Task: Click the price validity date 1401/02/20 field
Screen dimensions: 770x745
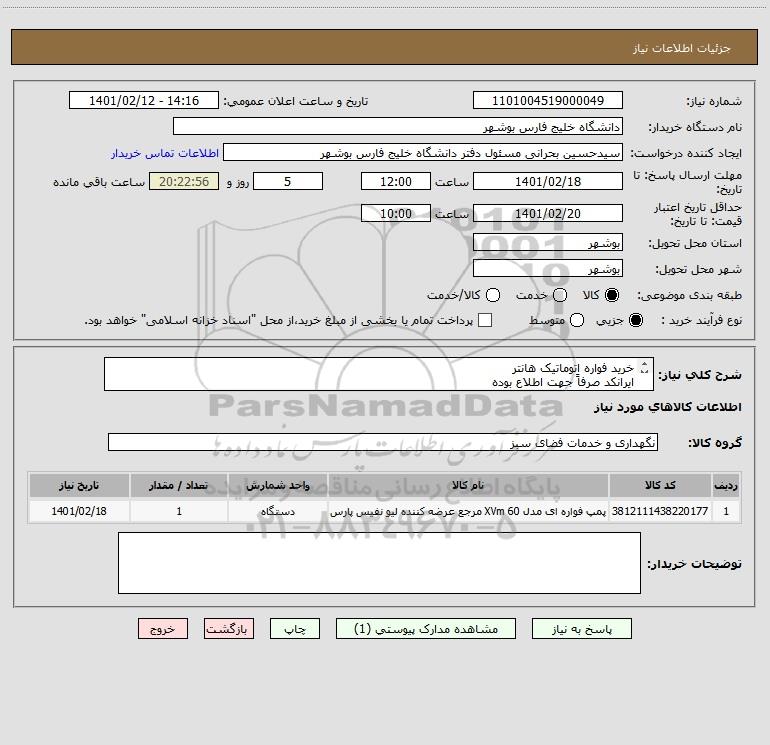Action: (548, 214)
